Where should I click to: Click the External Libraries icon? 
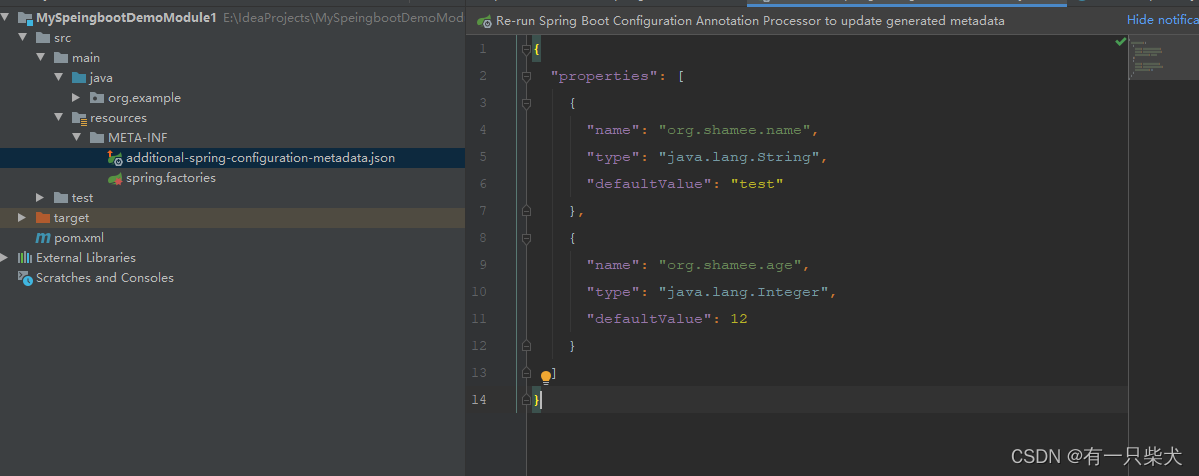point(25,258)
